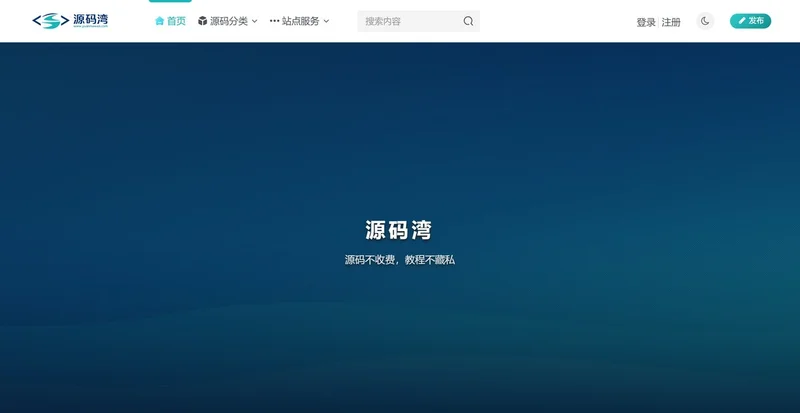800x413 pixels.
Task: Open the 登录 login link
Action: click(x=646, y=22)
